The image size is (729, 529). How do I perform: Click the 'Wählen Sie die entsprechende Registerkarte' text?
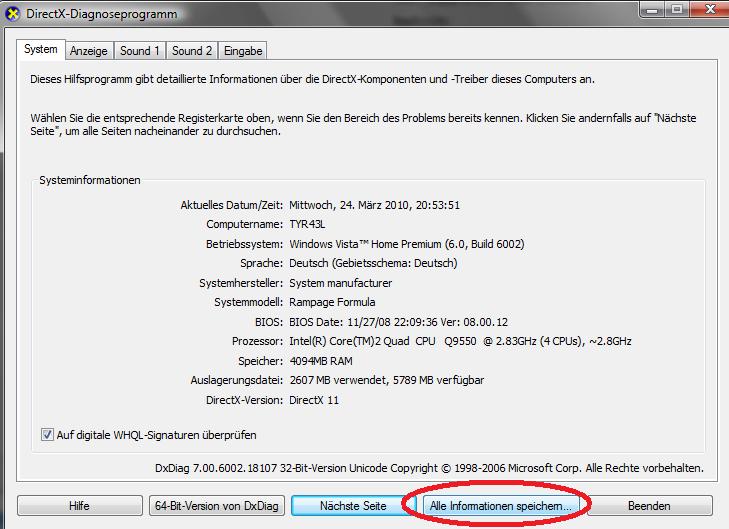363,125
